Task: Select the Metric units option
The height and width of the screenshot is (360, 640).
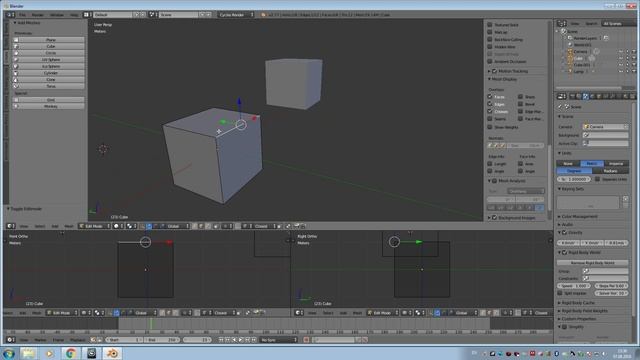Action: [592, 163]
